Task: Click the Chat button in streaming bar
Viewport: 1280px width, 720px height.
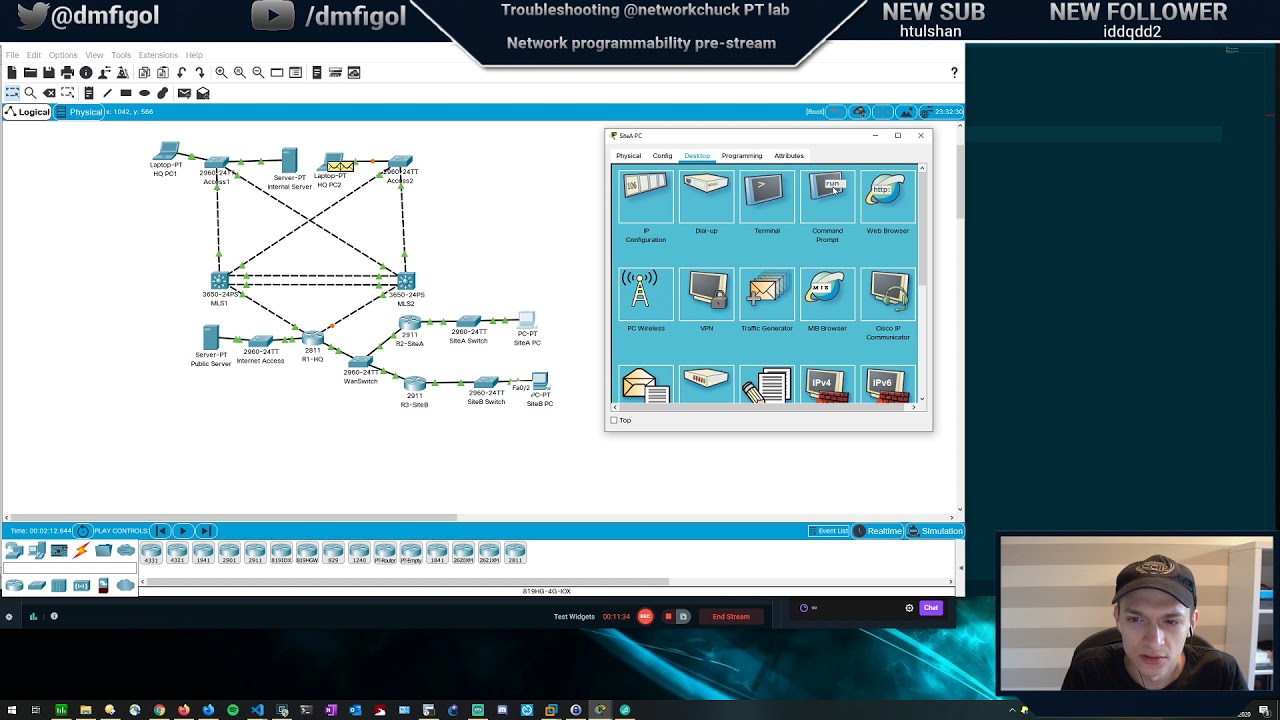Action: (931, 608)
